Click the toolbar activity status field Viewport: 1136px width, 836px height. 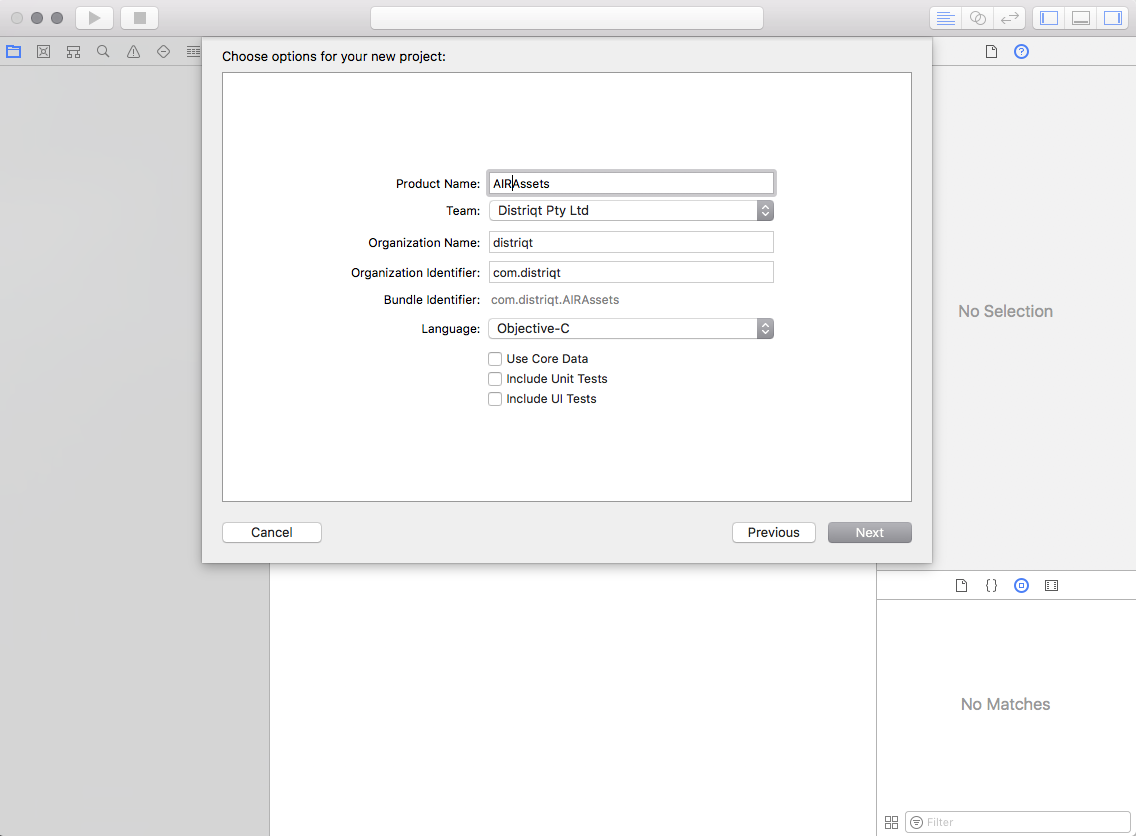(x=567, y=18)
